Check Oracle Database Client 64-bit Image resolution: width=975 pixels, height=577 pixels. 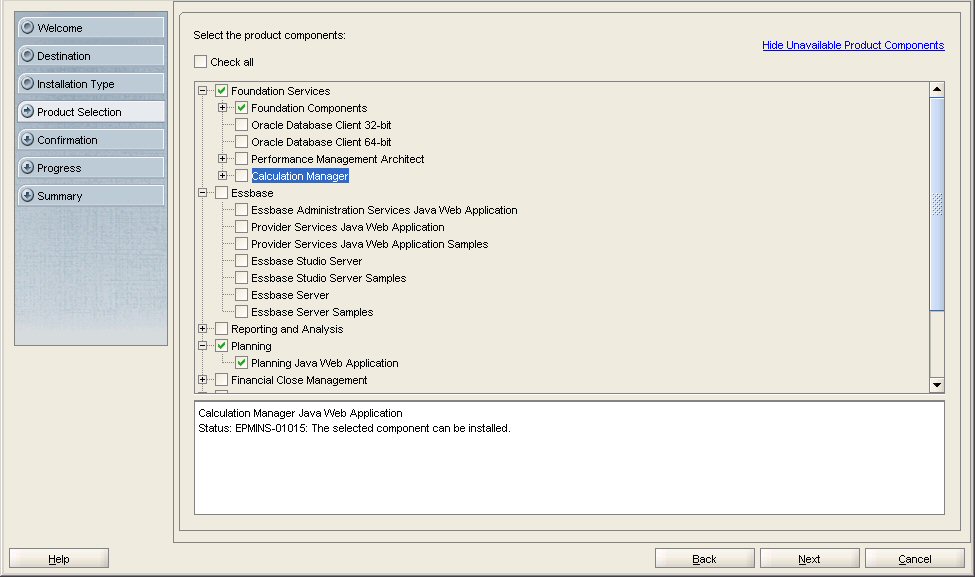point(241,142)
